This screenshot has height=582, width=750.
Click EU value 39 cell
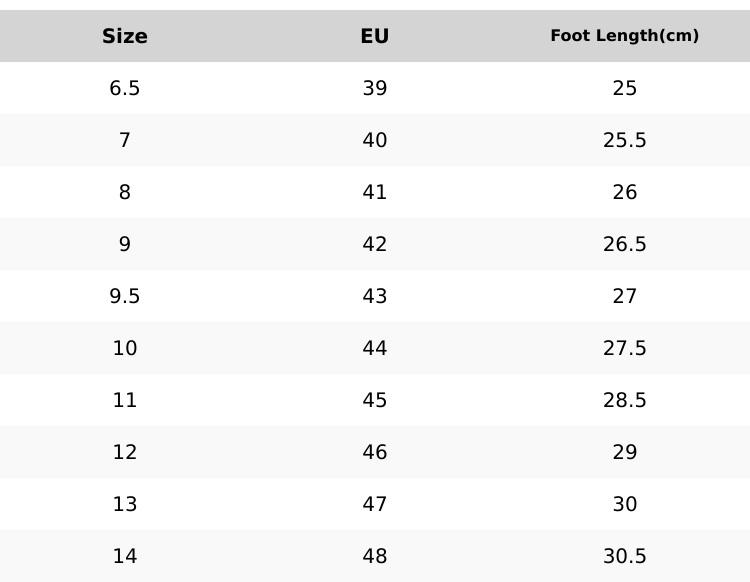[375, 88]
